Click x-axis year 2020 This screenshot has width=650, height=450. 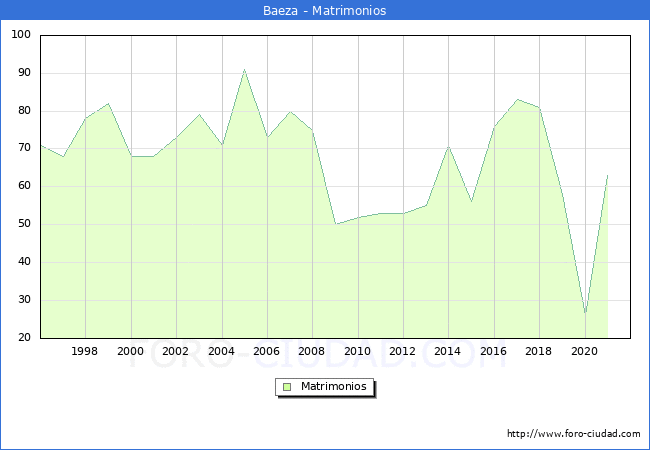pos(585,351)
